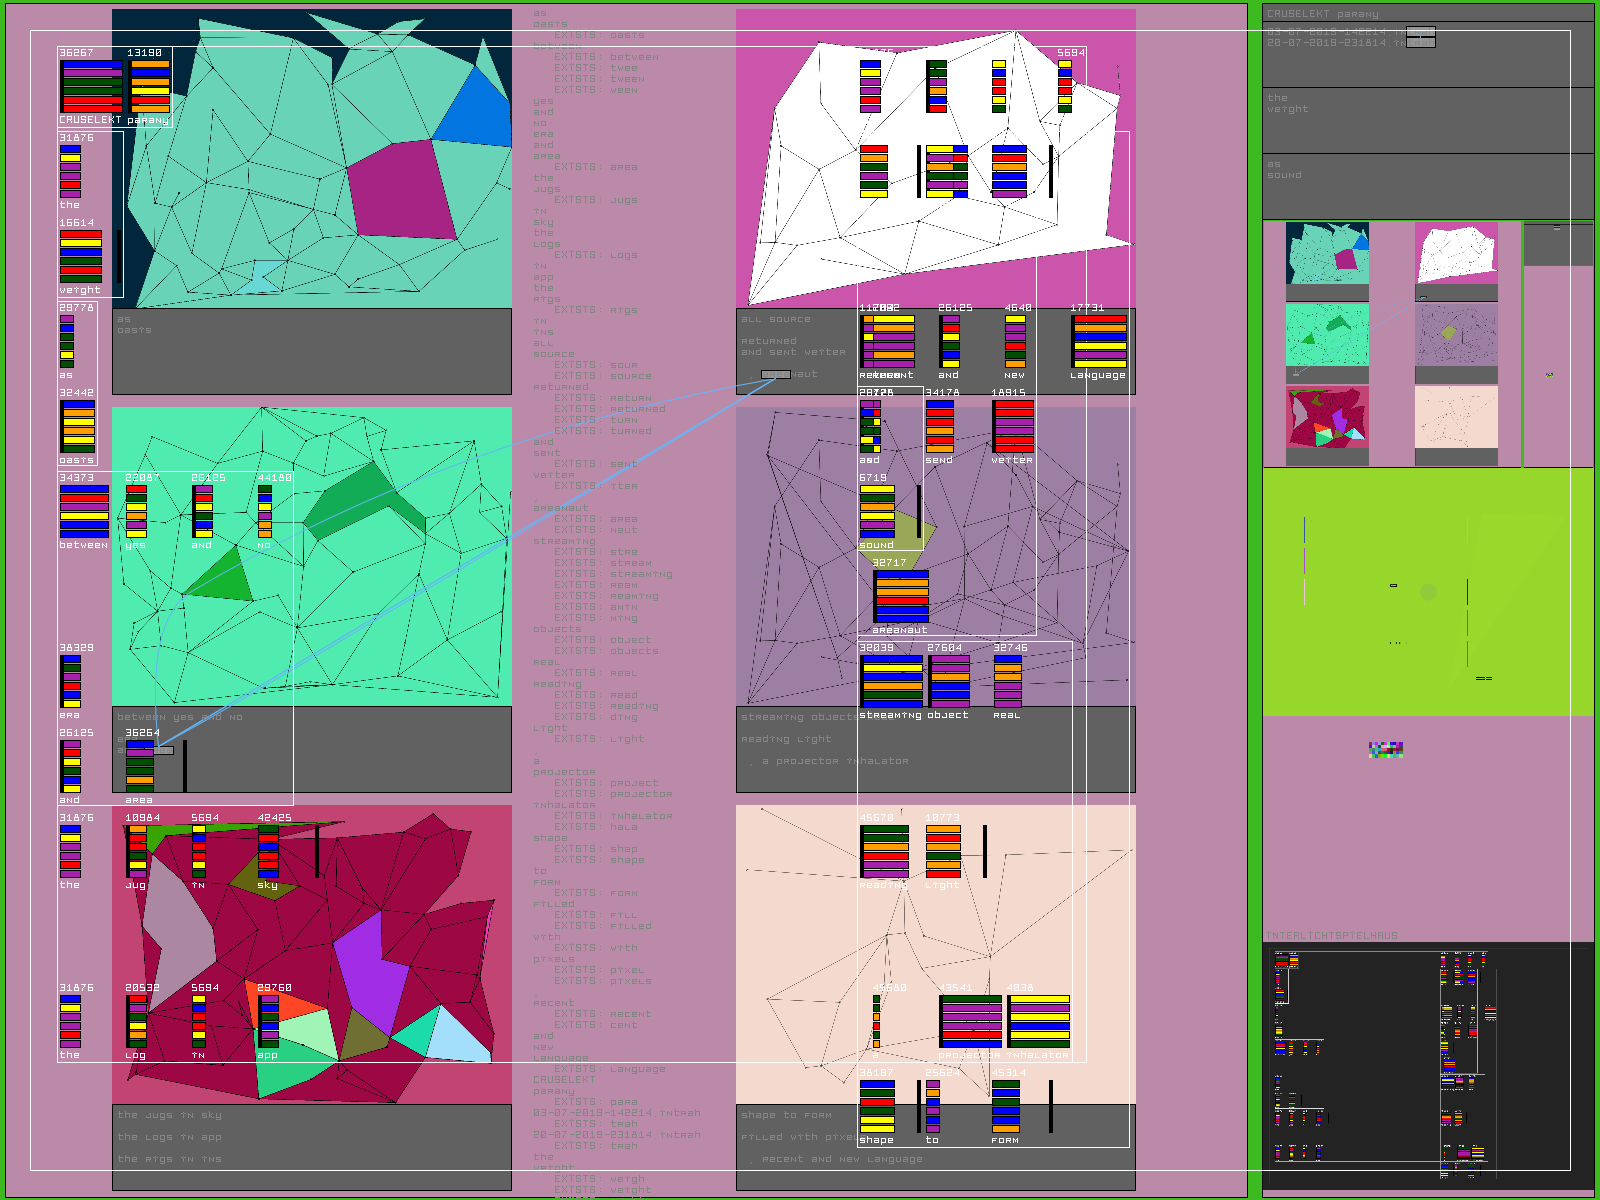This screenshot has height=1200, width=1600.
Task: Select the 10984 jug color block
Action: tap(137, 852)
